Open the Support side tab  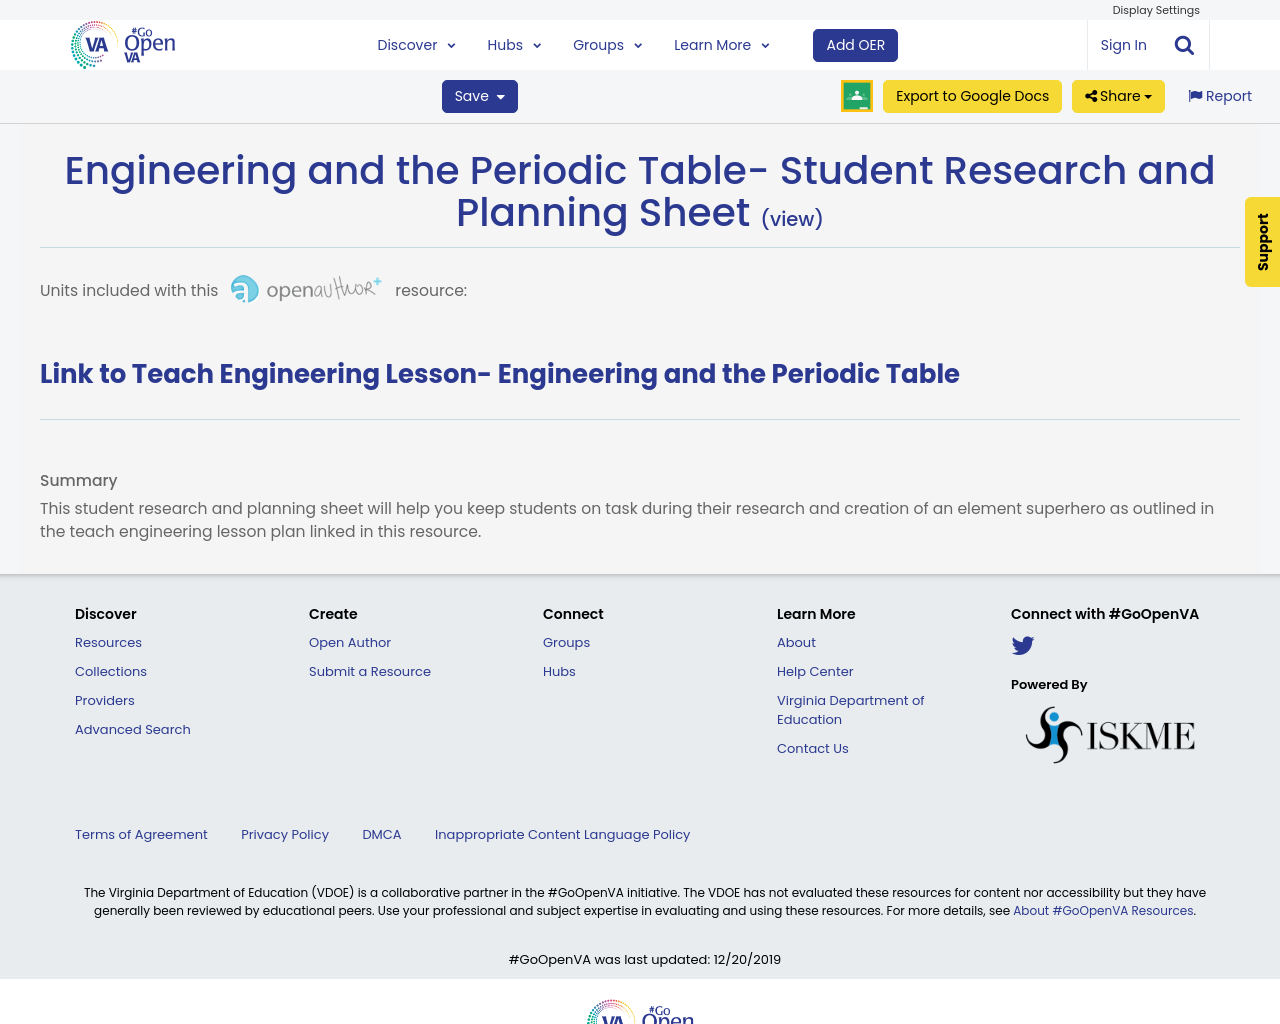click(1262, 242)
